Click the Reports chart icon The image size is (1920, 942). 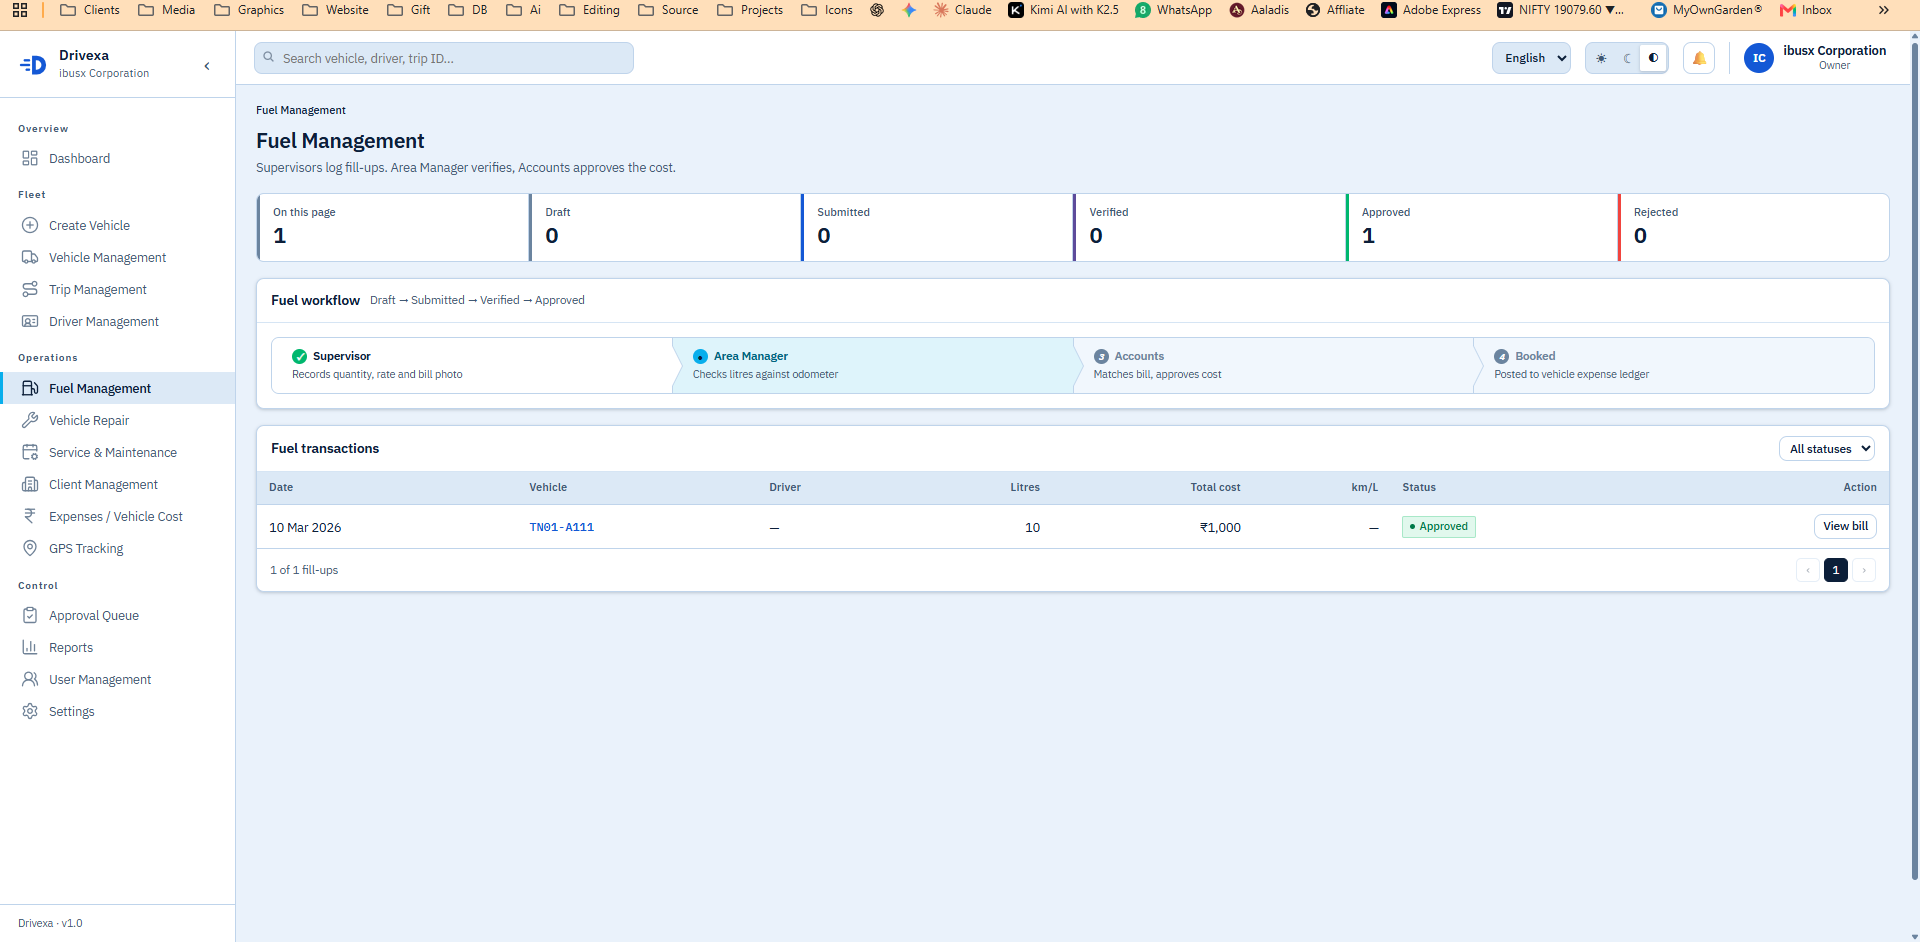coord(30,647)
